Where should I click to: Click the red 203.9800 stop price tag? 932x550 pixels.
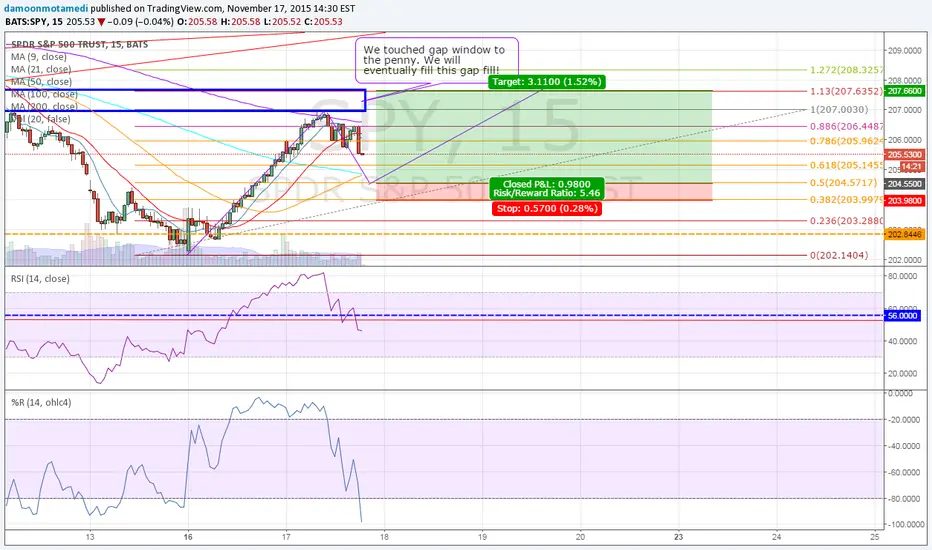point(905,200)
